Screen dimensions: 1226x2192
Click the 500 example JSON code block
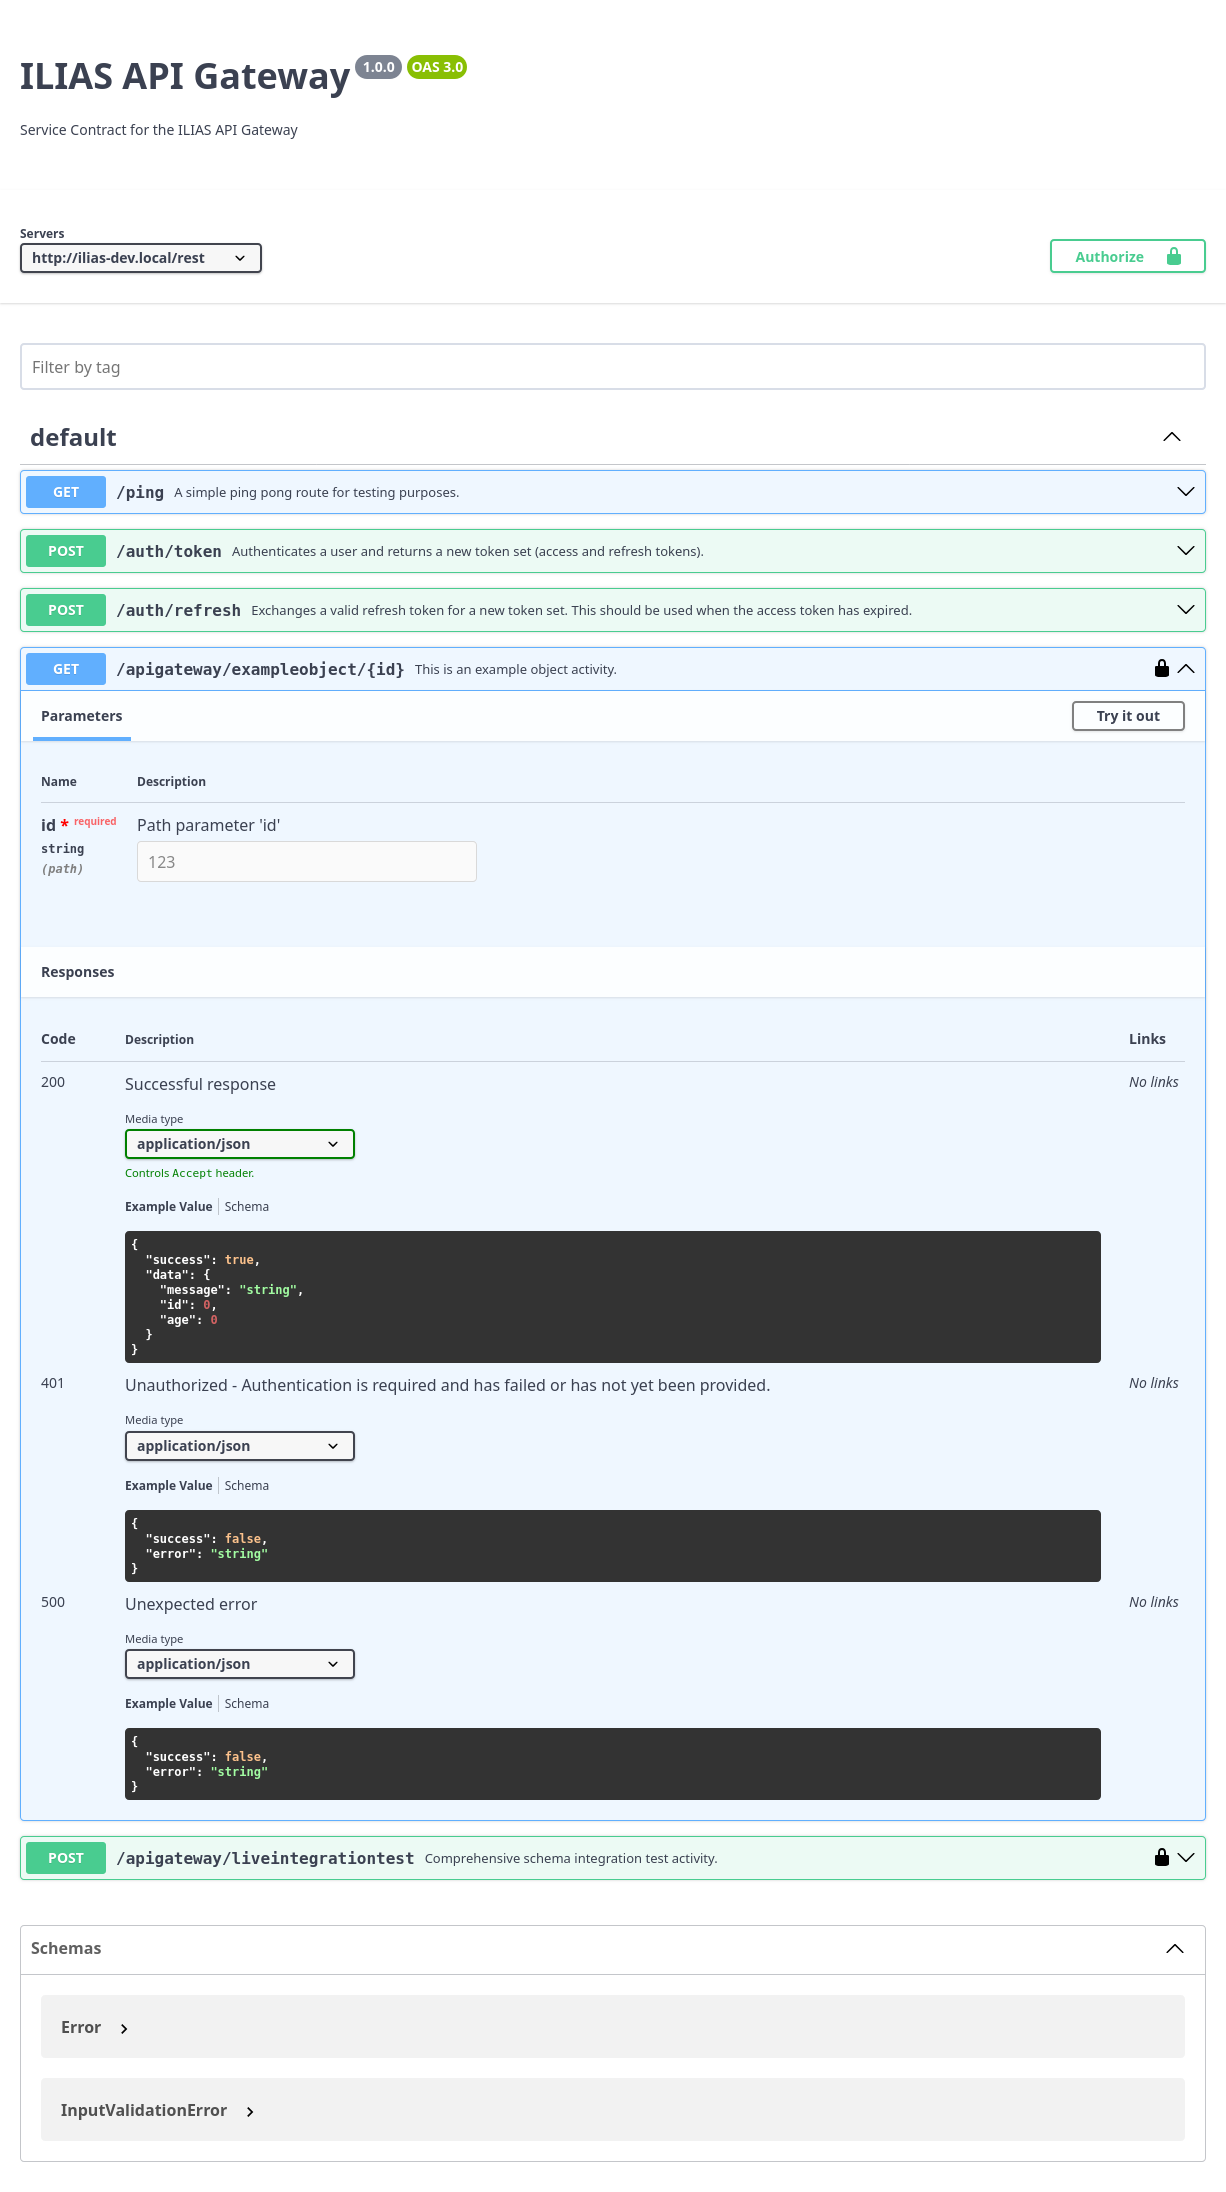[612, 1764]
